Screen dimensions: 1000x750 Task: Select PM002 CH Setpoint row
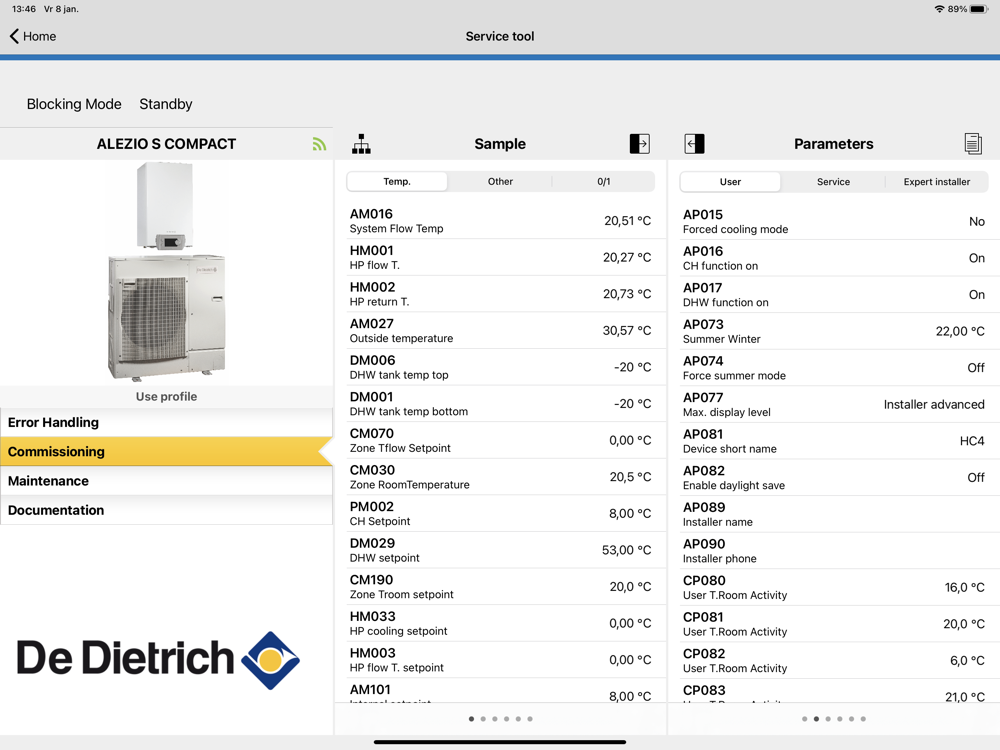pyautogui.click(x=501, y=513)
